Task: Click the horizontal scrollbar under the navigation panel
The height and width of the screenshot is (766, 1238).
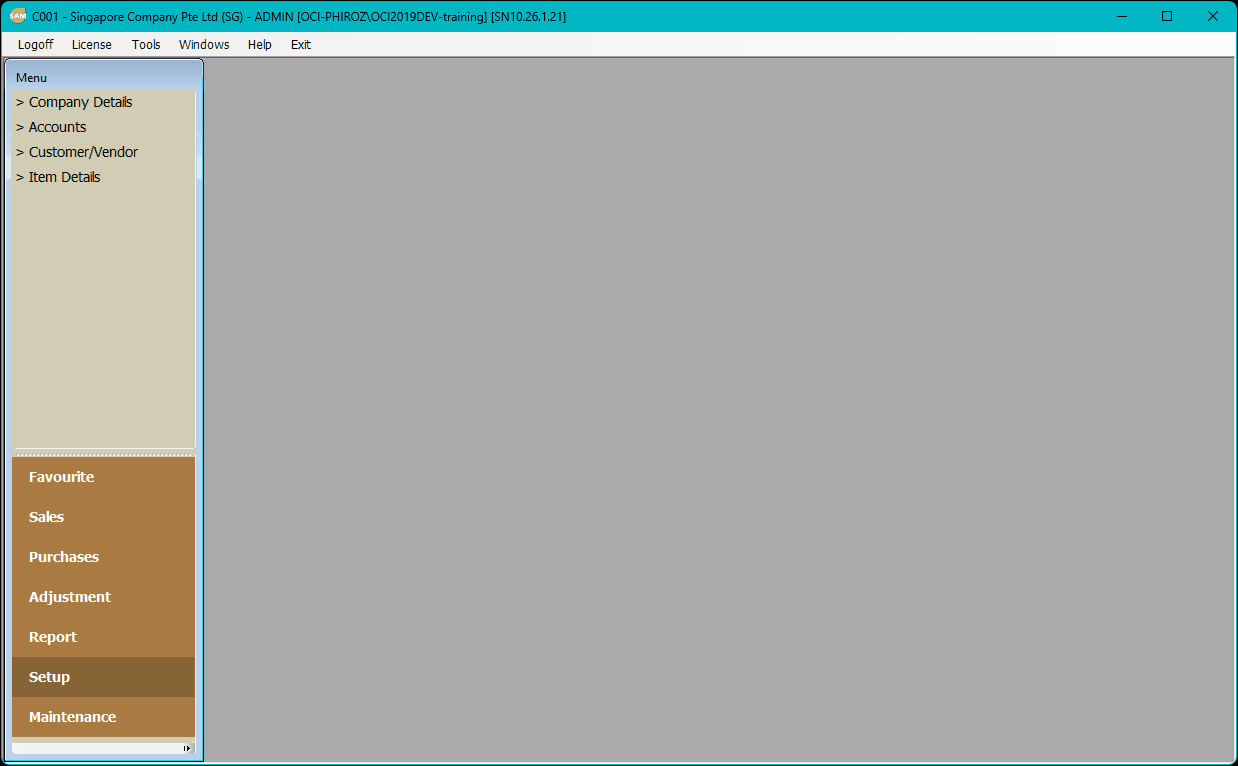Action: click(x=97, y=748)
